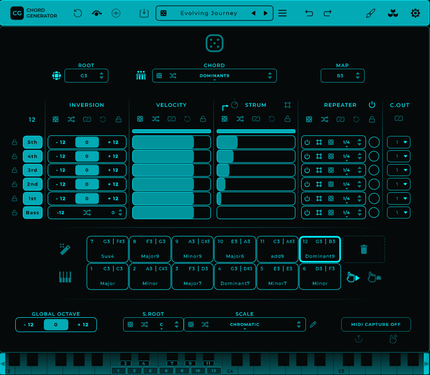Click the magic wand icon beside chord pads

coord(65,249)
